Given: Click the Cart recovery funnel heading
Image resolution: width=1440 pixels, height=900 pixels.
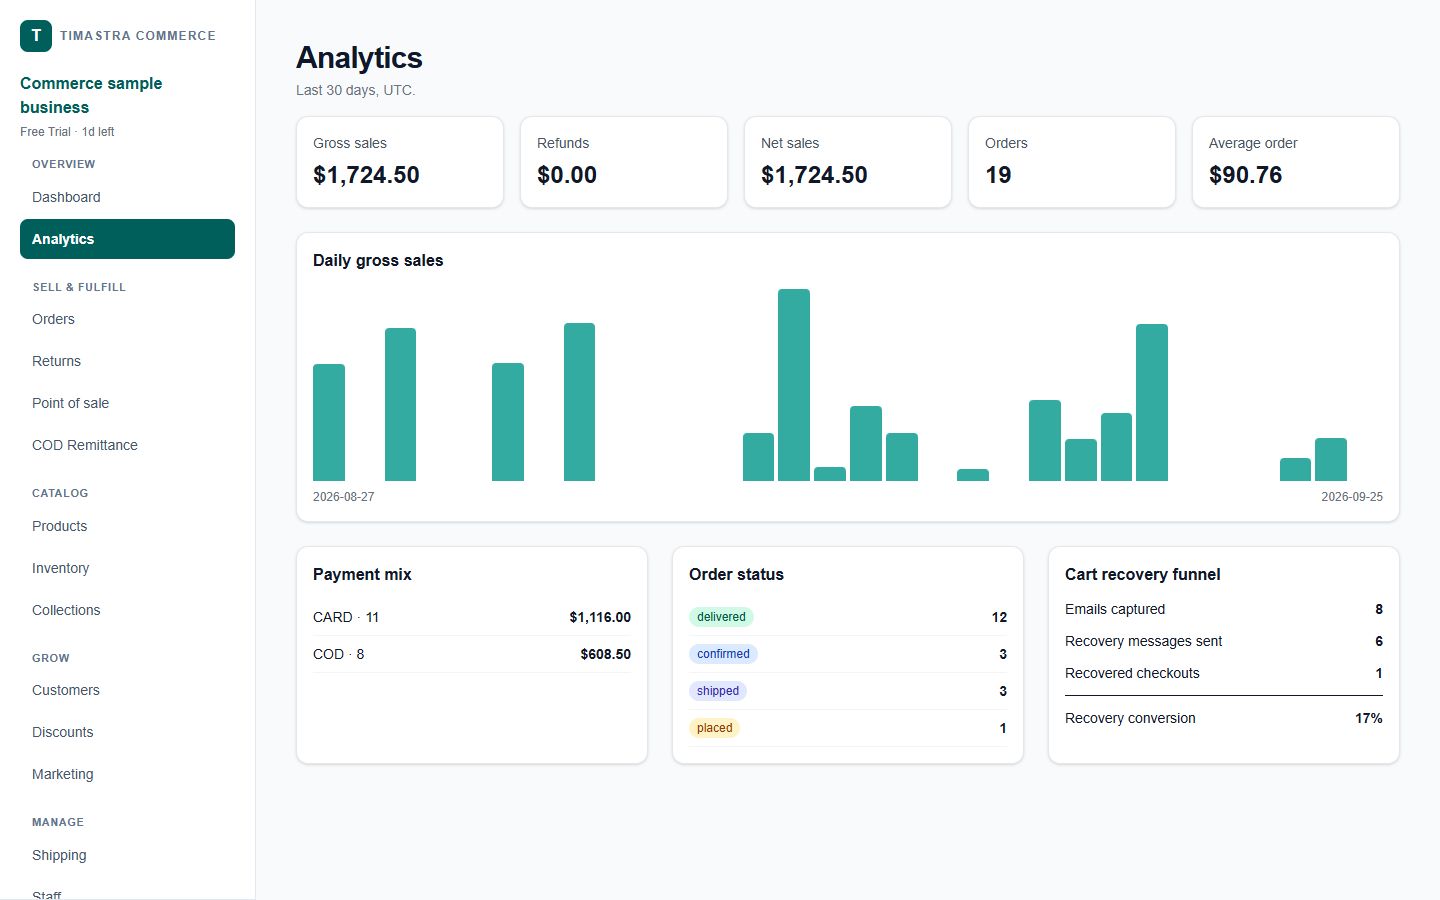Looking at the screenshot, I should (x=1143, y=574).
